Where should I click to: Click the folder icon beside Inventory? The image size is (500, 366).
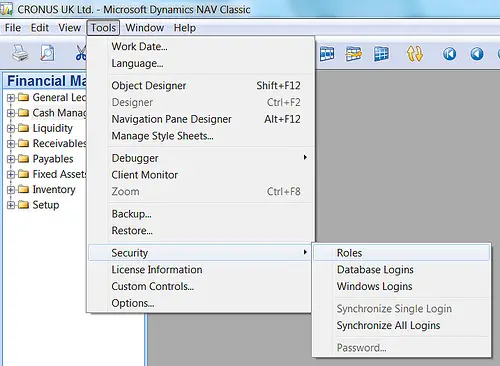(x=23, y=189)
